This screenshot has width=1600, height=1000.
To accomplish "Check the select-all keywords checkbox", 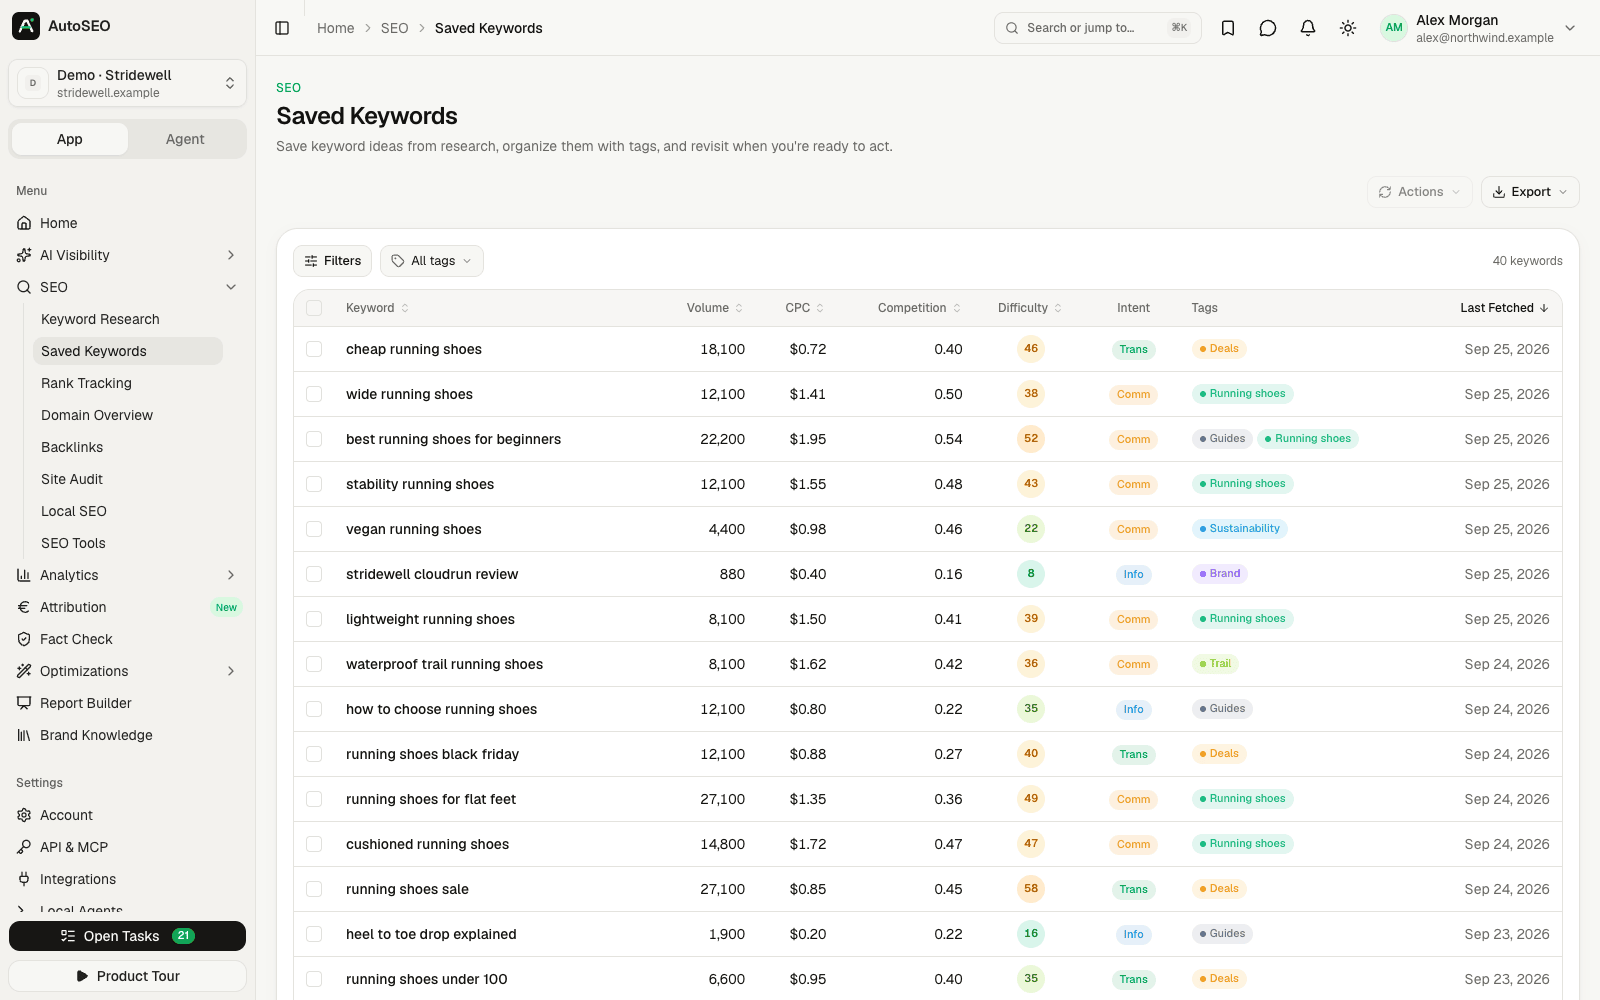I will point(314,308).
